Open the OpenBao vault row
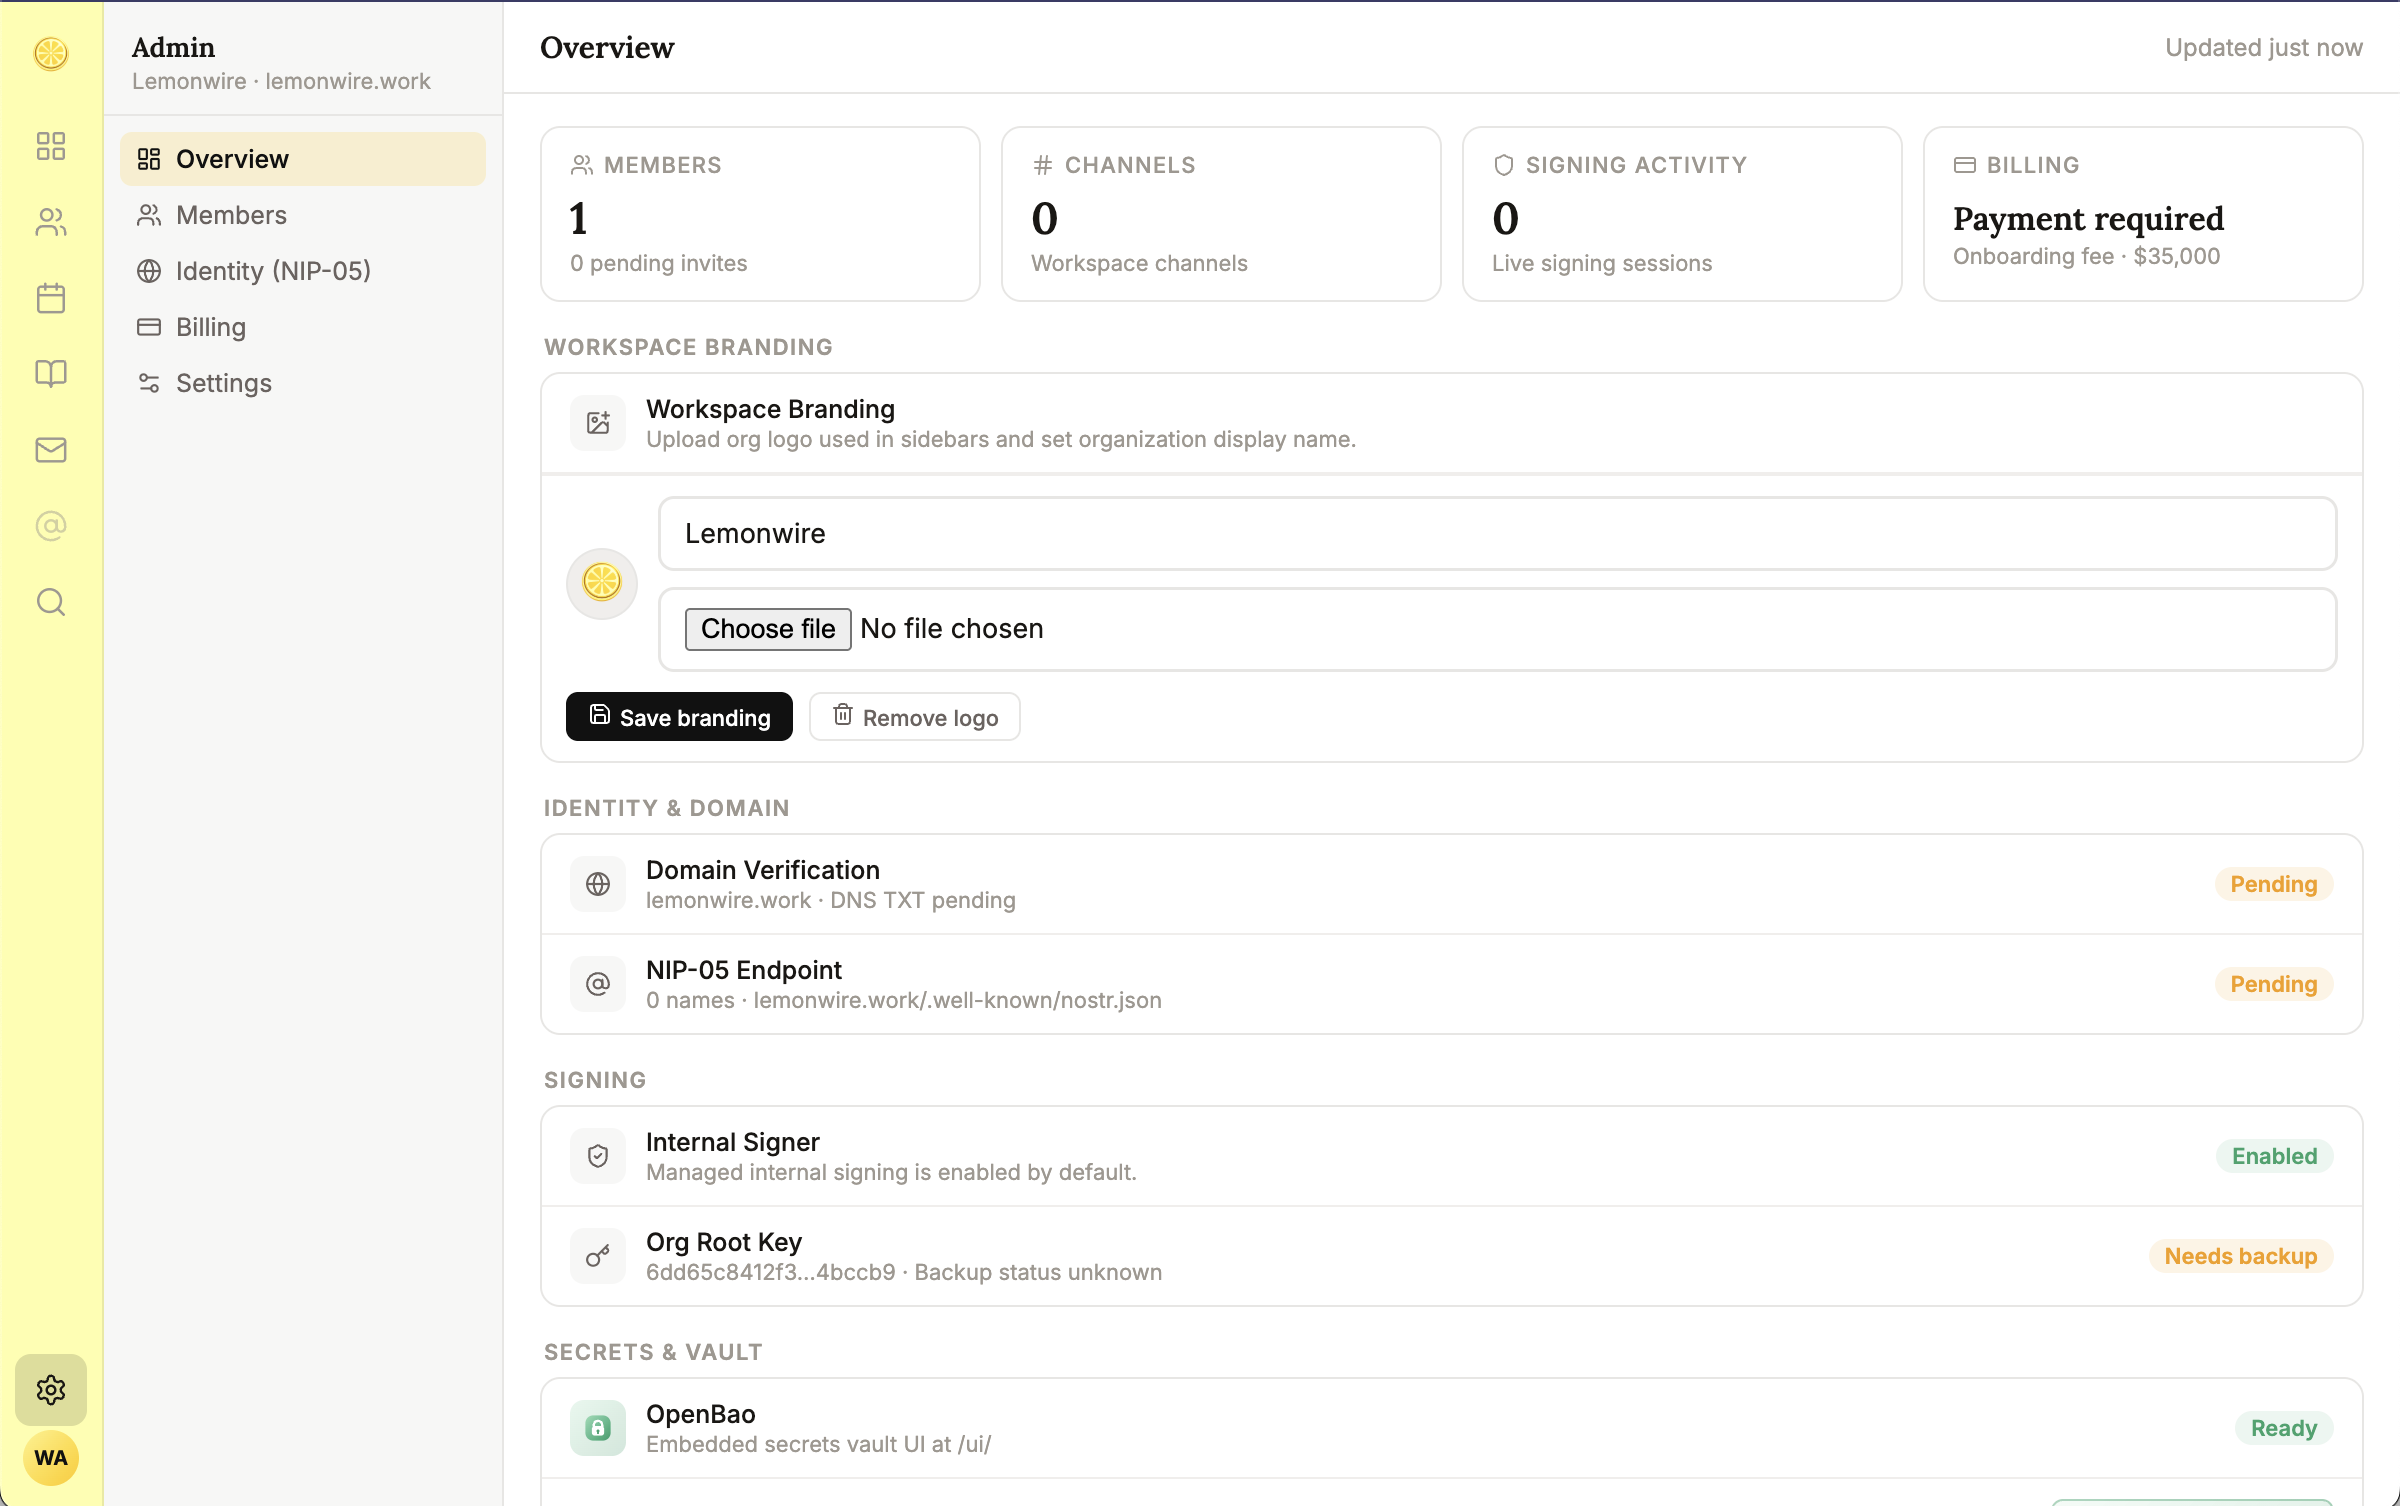This screenshot has width=2400, height=1506. tap(1452, 1428)
